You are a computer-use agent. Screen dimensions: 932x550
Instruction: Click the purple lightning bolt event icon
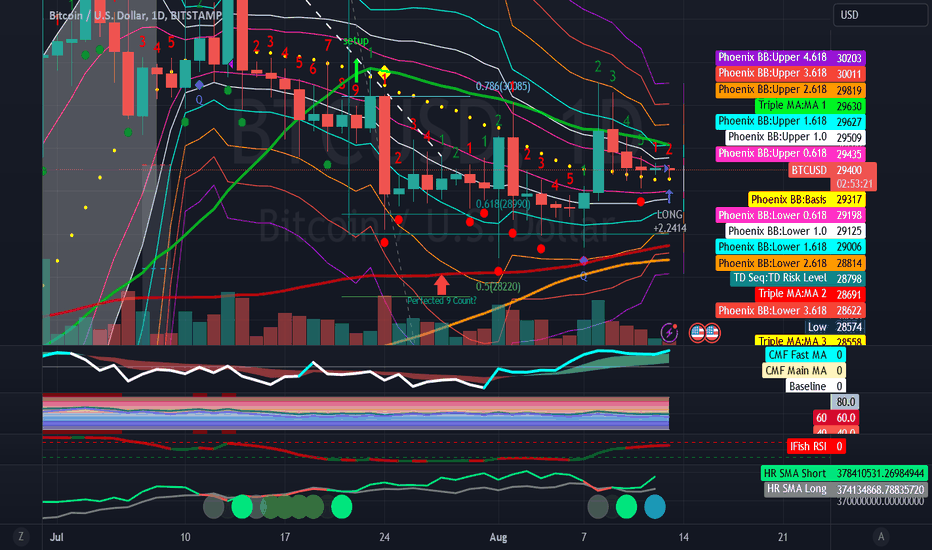click(669, 332)
